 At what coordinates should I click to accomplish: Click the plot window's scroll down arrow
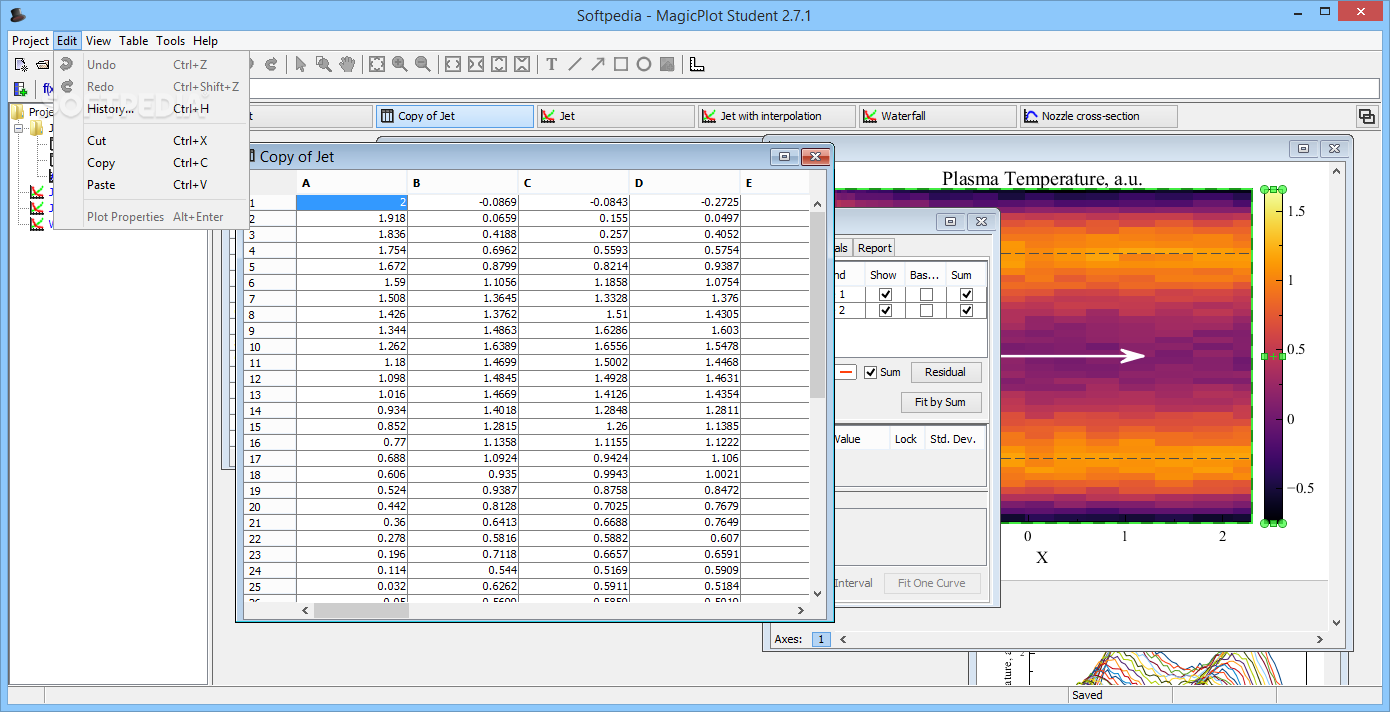(x=1337, y=621)
